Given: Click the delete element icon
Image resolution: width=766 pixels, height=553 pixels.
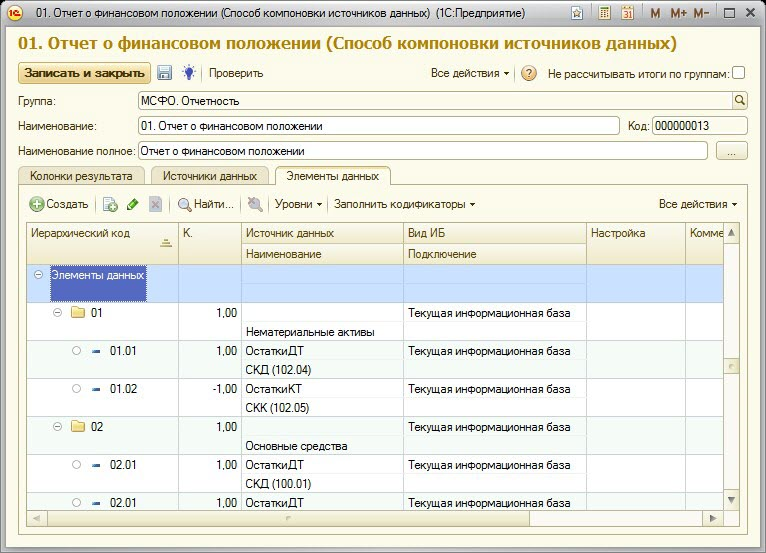Looking at the screenshot, I should [155, 204].
